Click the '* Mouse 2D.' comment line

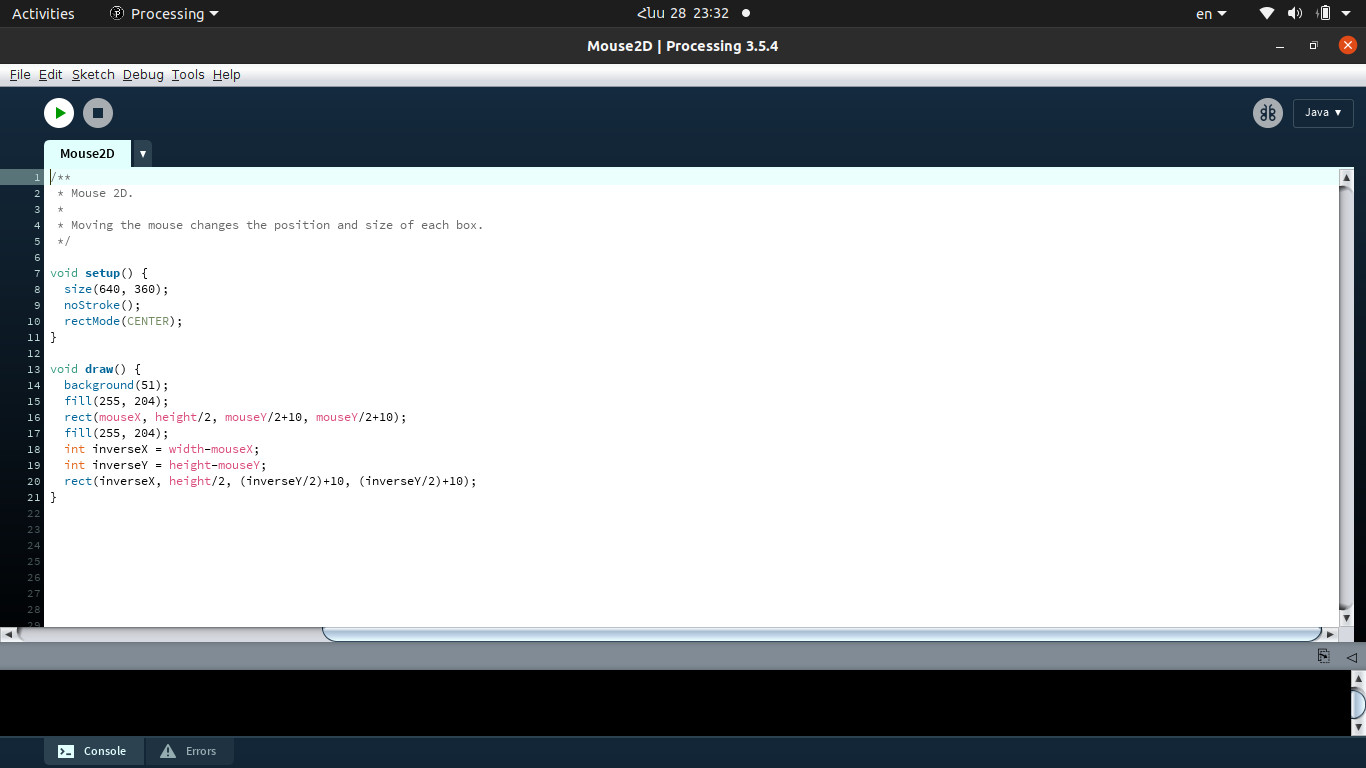tap(95, 193)
